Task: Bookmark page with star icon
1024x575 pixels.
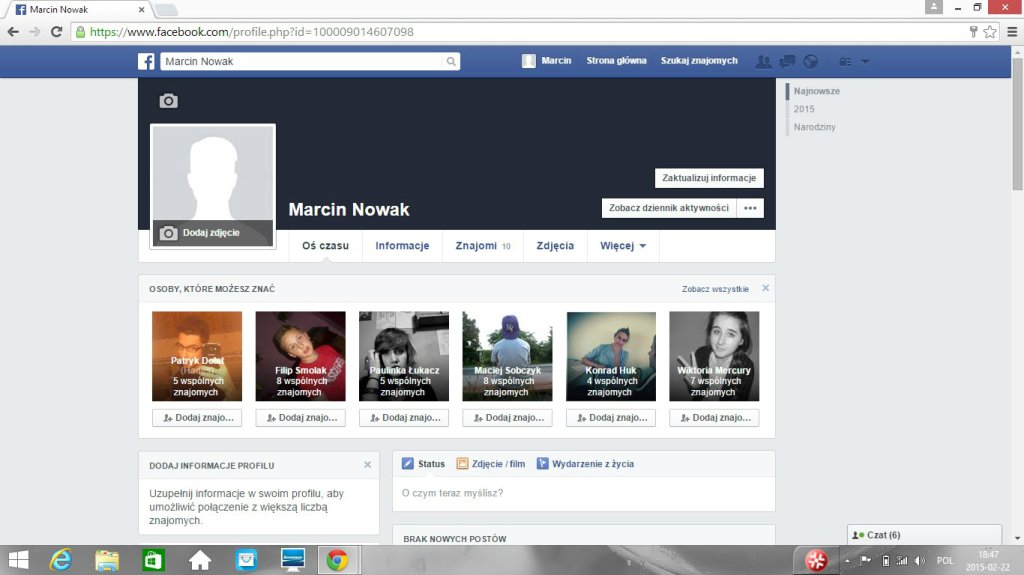Action: pos(990,31)
